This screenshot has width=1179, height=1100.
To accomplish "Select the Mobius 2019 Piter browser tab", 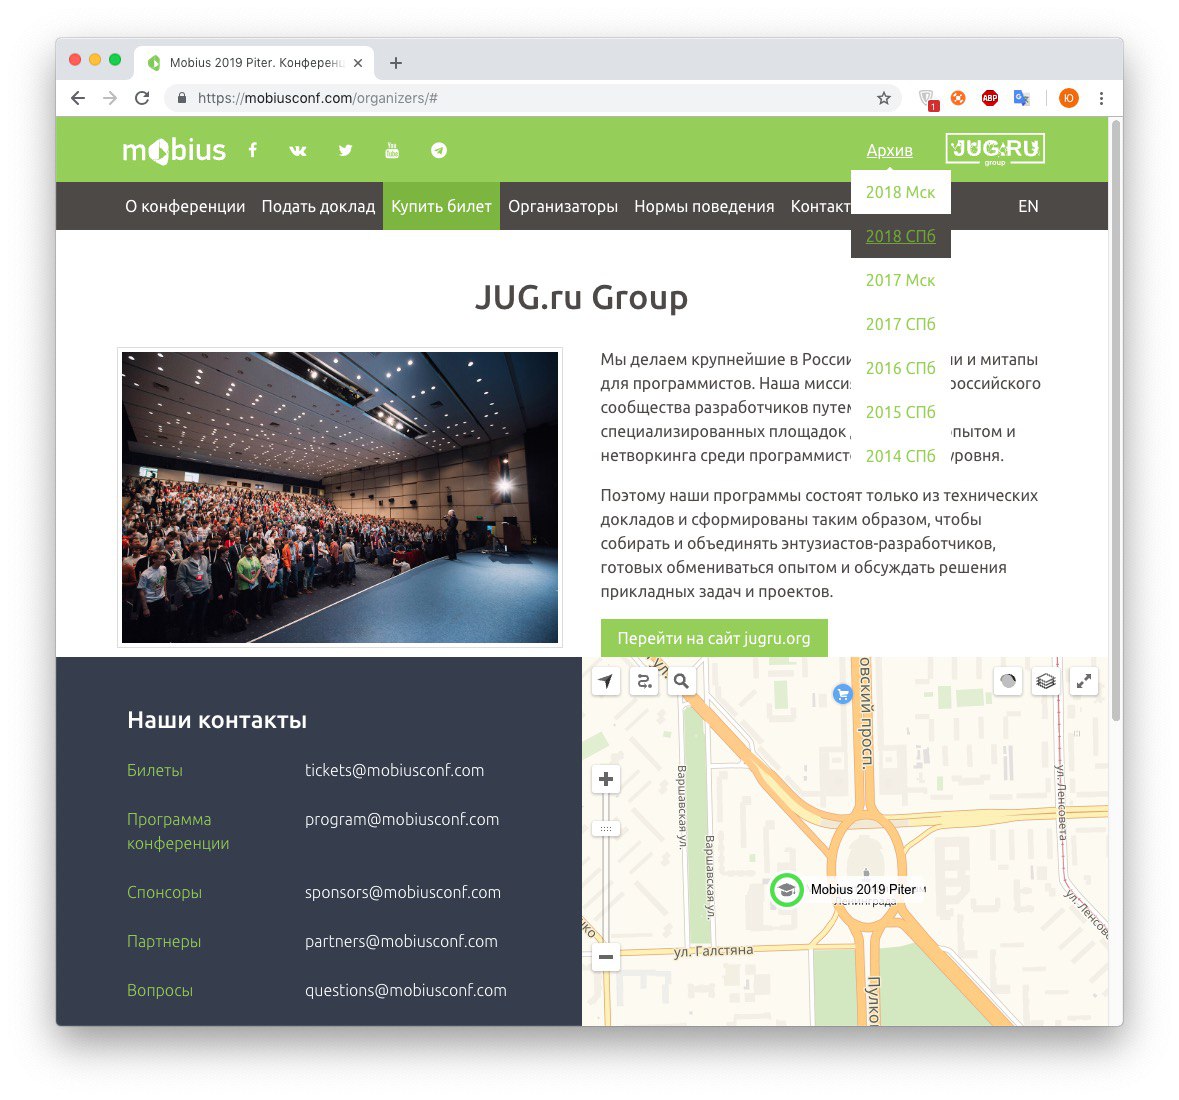I will click(x=254, y=63).
